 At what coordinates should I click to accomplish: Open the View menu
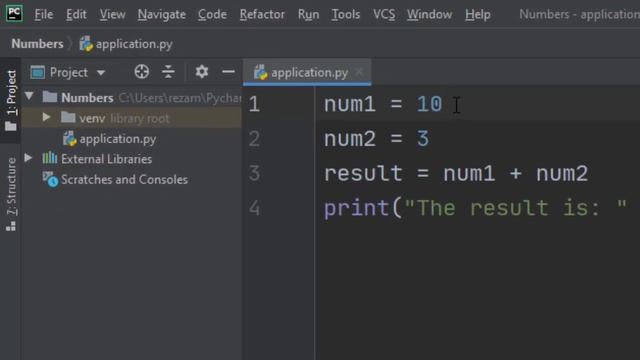[x=112, y=15]
